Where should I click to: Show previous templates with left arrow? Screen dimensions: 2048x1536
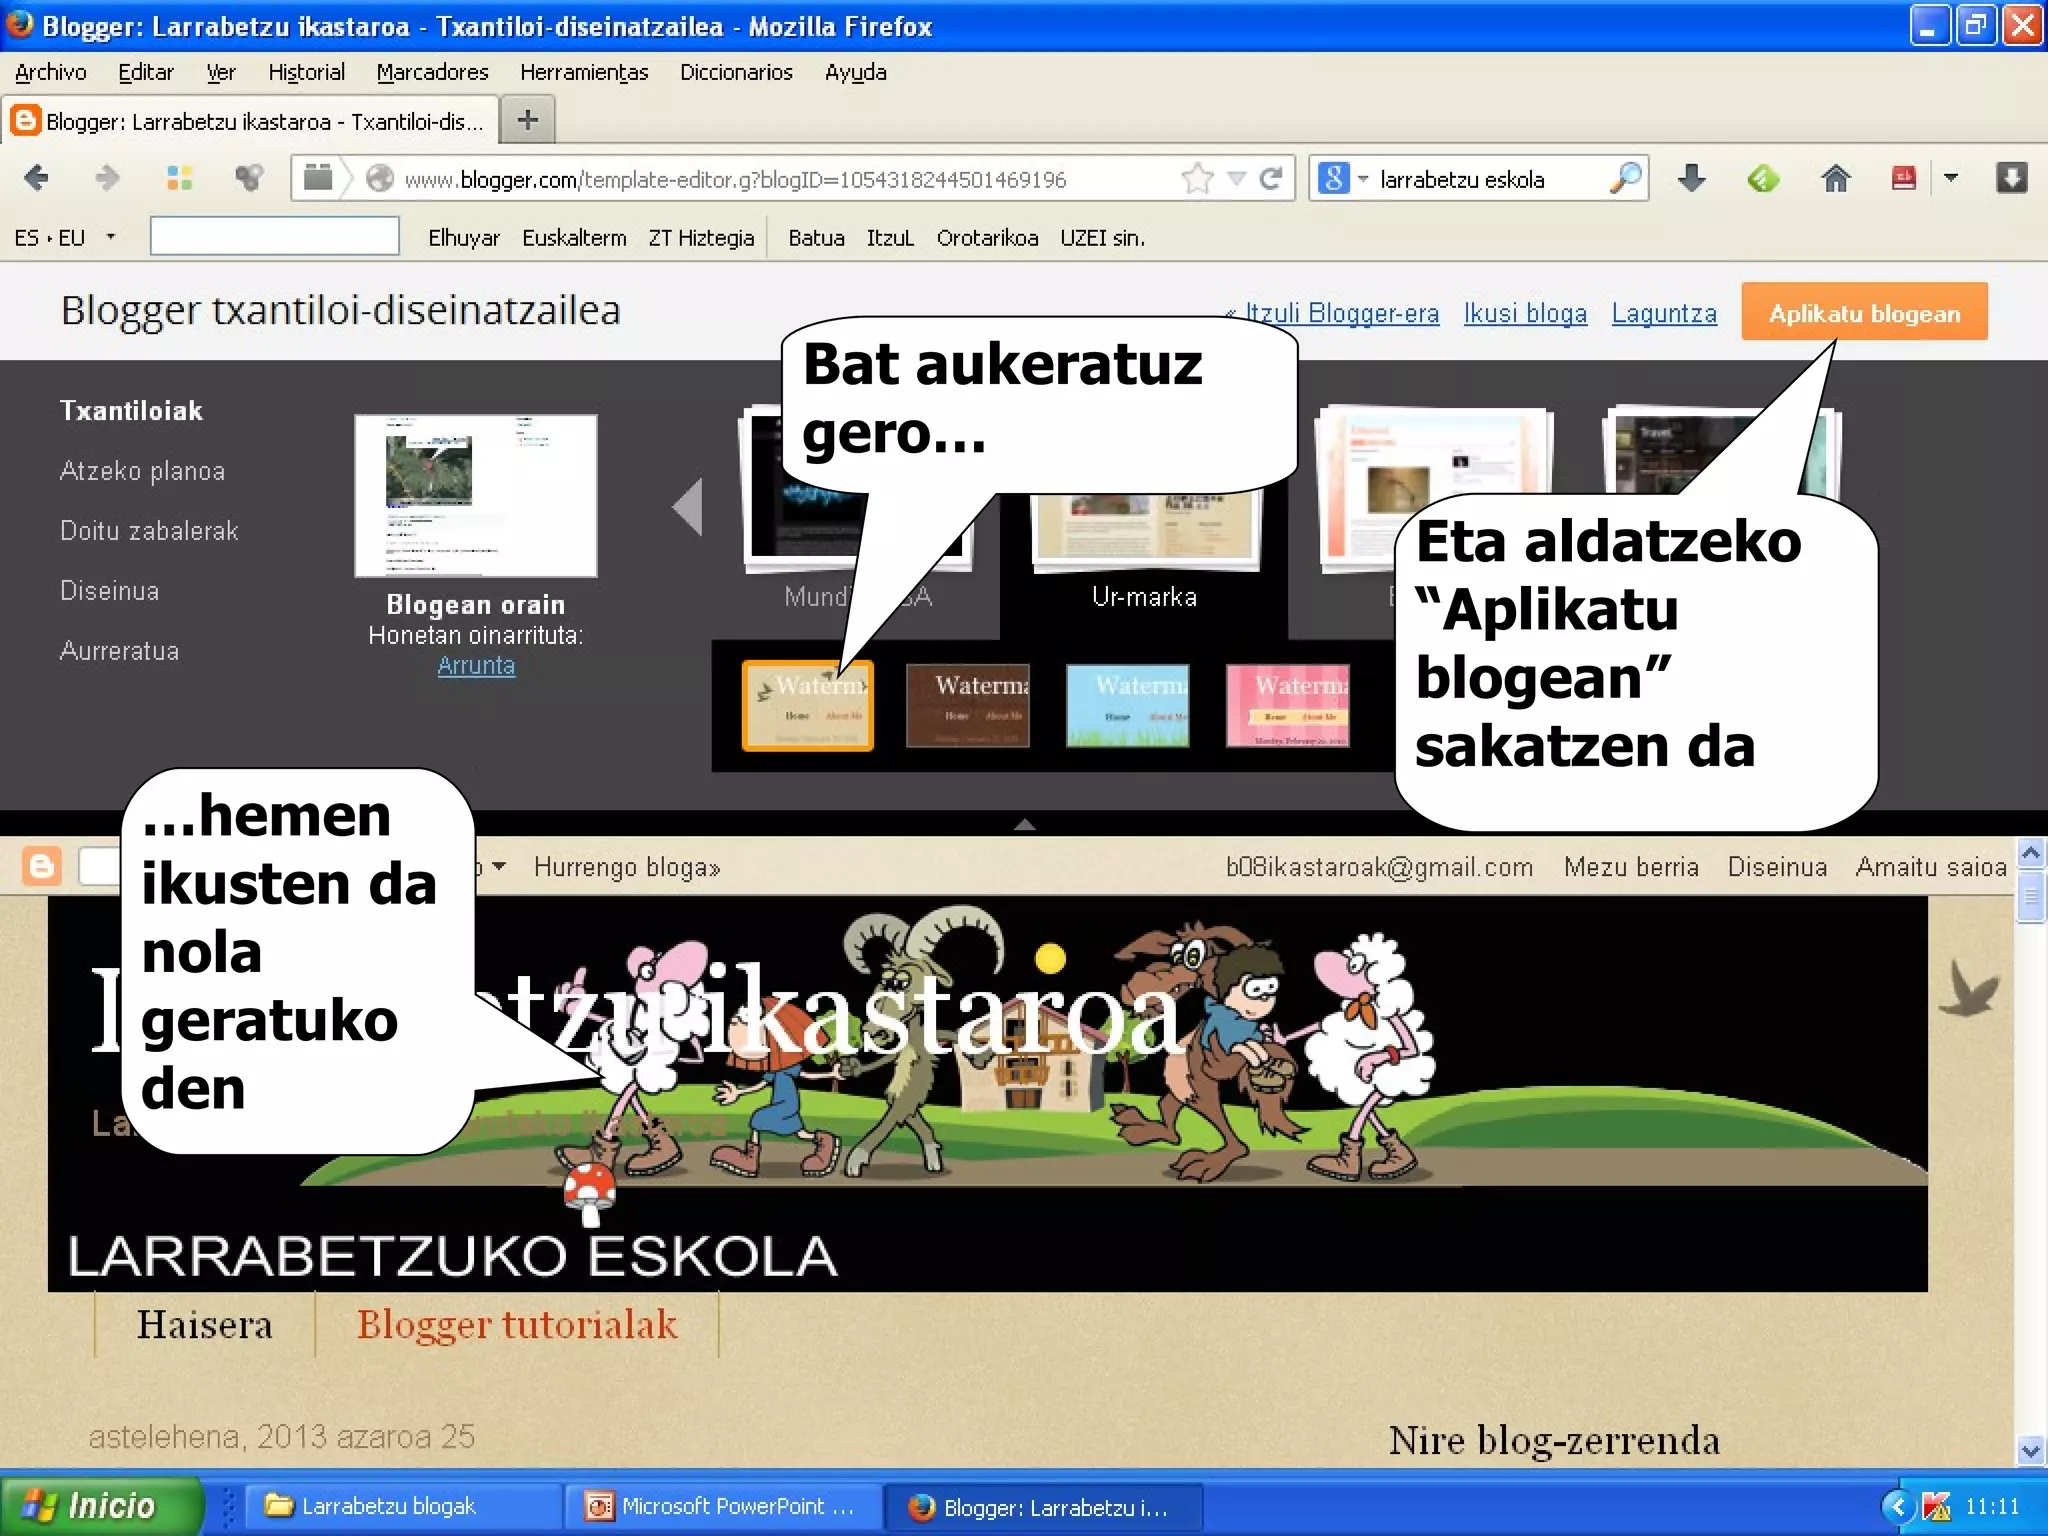(688, 508)
